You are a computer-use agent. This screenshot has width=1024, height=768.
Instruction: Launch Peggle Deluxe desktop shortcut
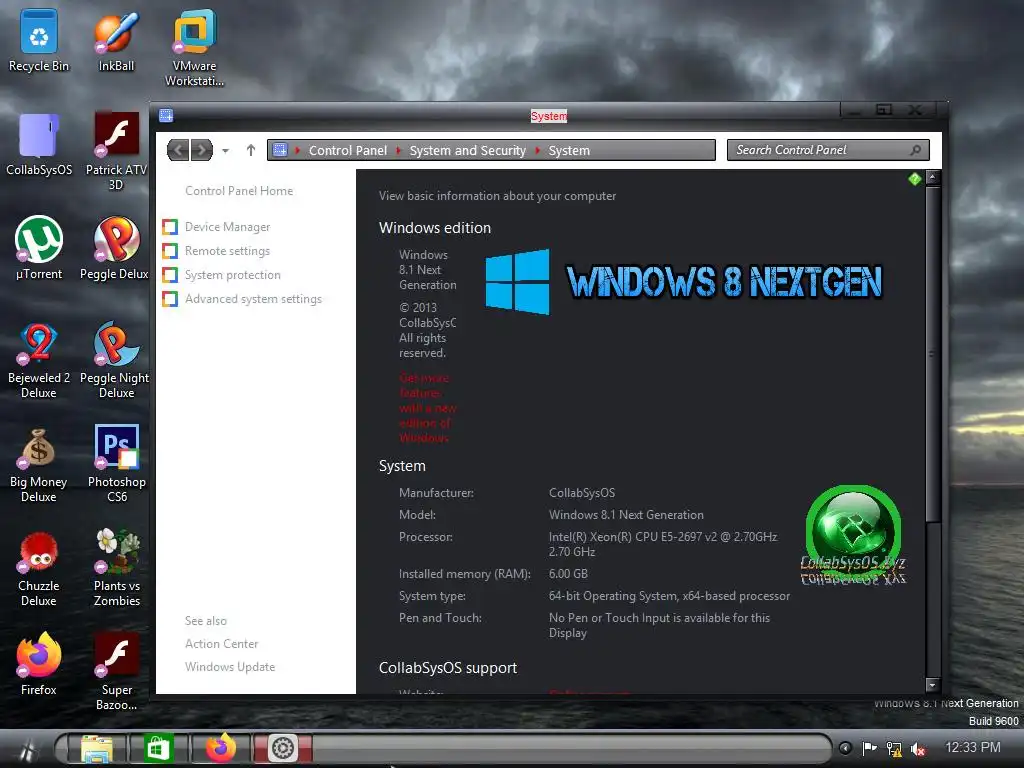pos(115,248)
